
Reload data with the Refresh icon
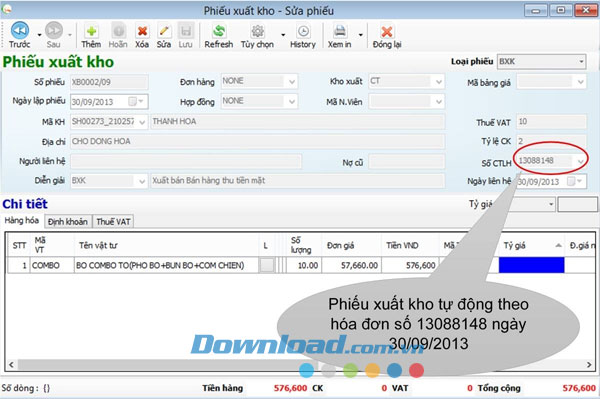[x=219, y=31]
